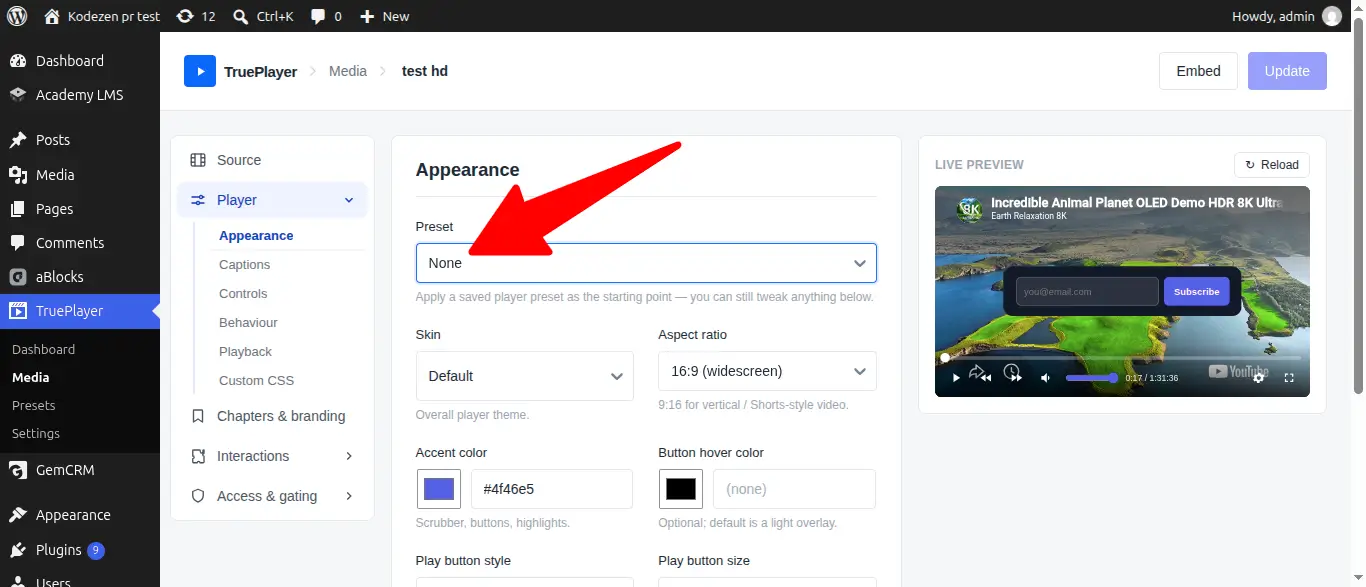
Task: Open comments bubble in admin bar
Action: 326,16
